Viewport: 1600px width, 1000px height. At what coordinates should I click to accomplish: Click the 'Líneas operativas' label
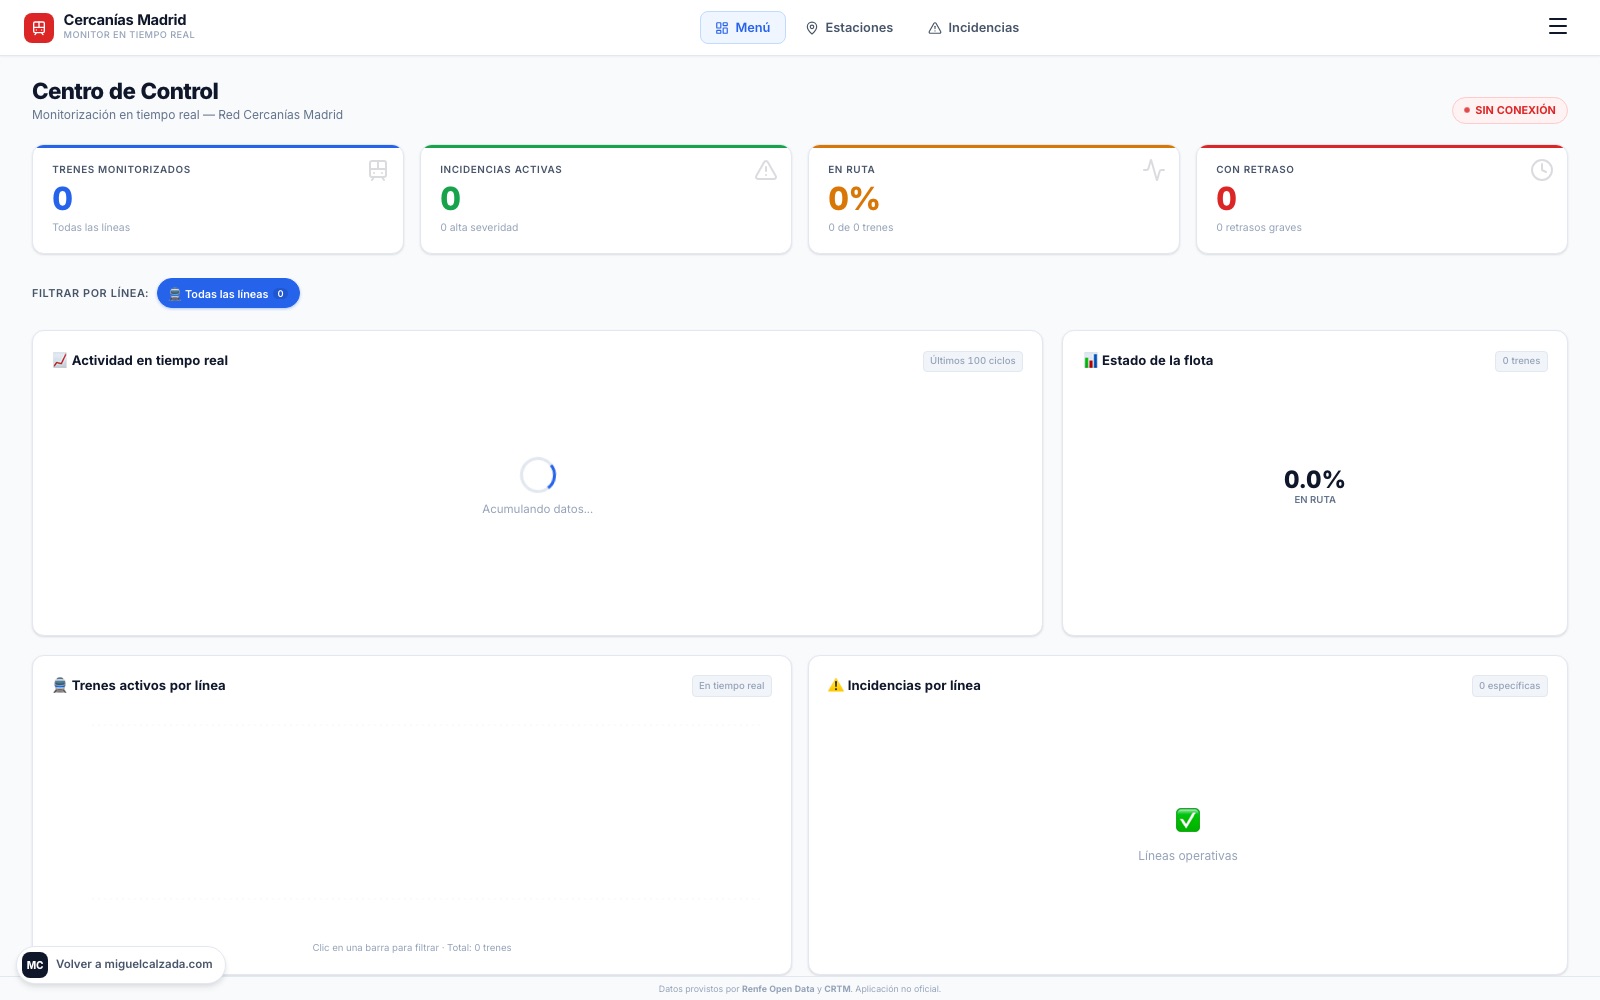click(1188, 856)
